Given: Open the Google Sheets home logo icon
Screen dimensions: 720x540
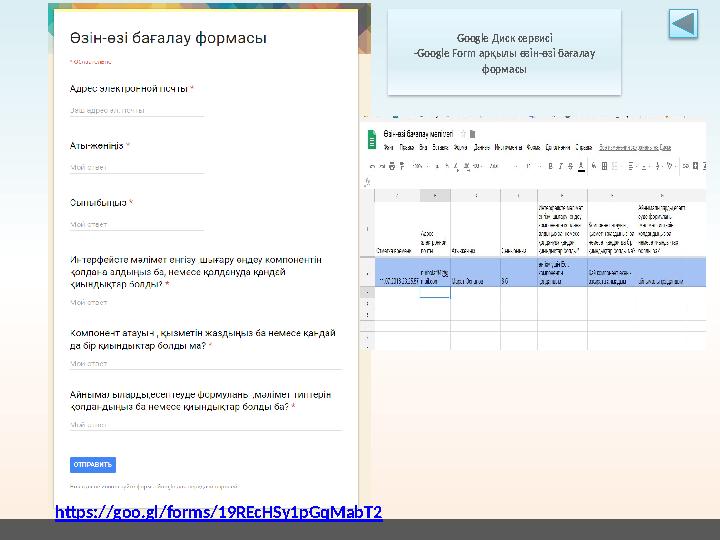Looking at the screenshot, I should (x=372, y=139).
